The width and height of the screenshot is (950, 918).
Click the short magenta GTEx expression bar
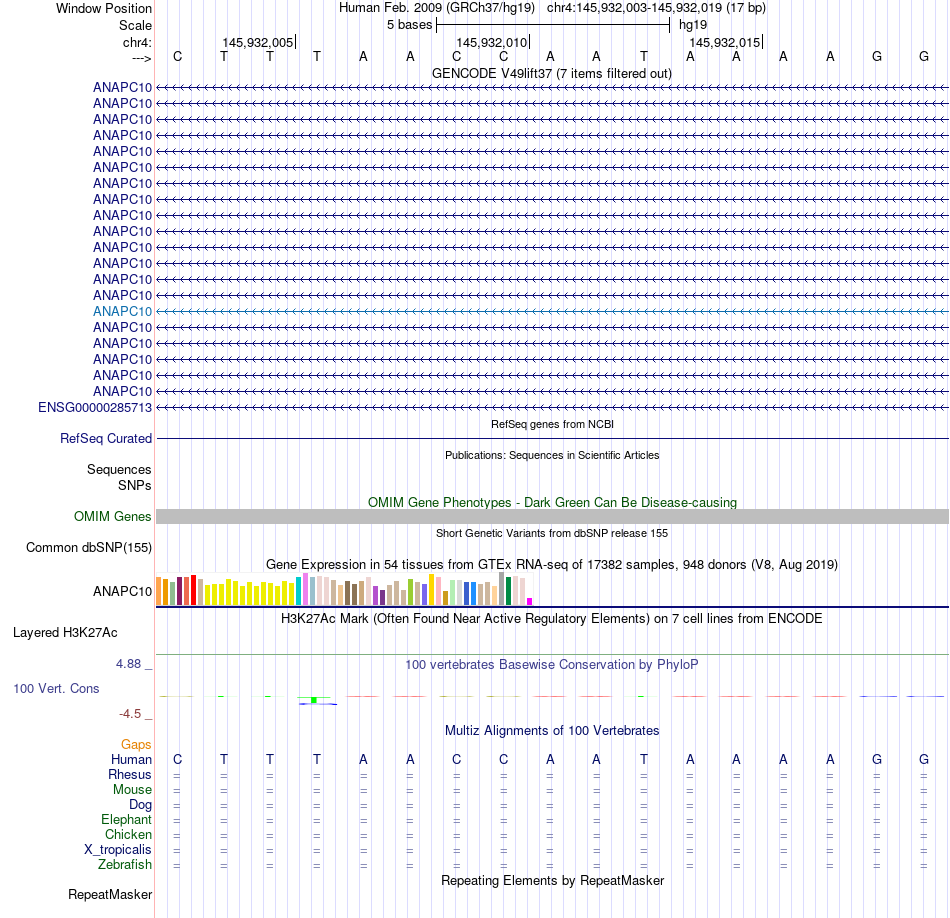[x=530, y=601]
